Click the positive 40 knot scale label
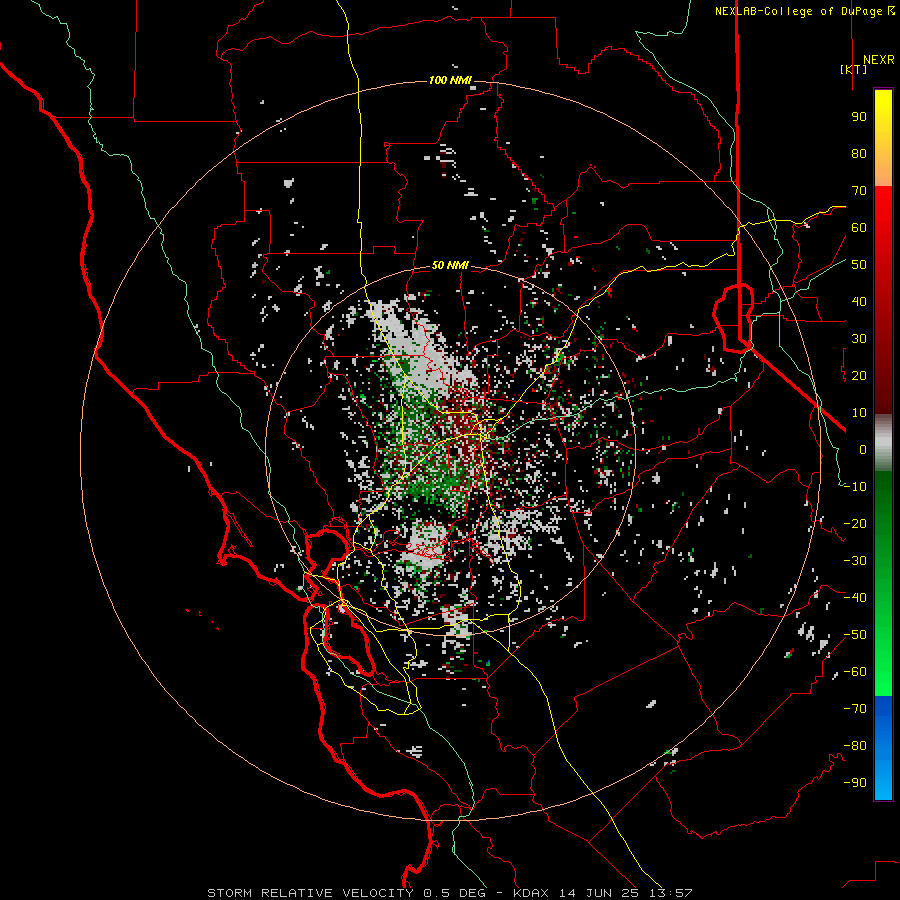The height and width of the screenshot is (900, 900). (859, 302)
